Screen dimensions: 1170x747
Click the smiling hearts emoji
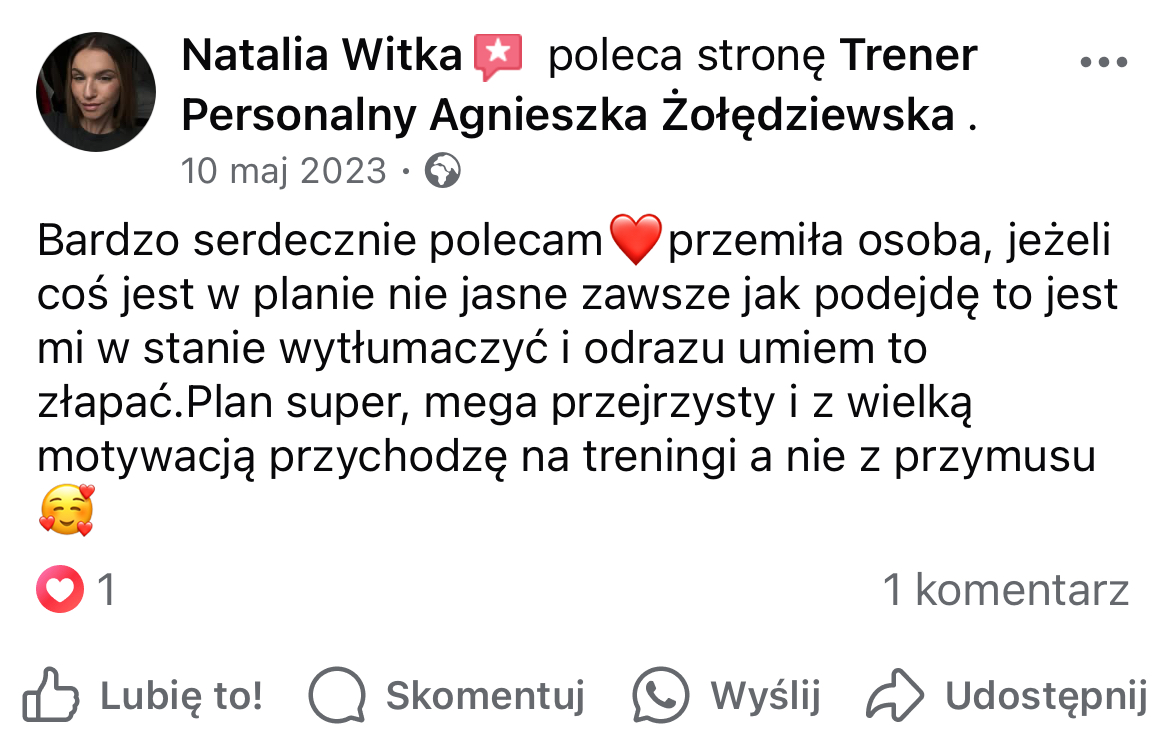coord(66,511)
